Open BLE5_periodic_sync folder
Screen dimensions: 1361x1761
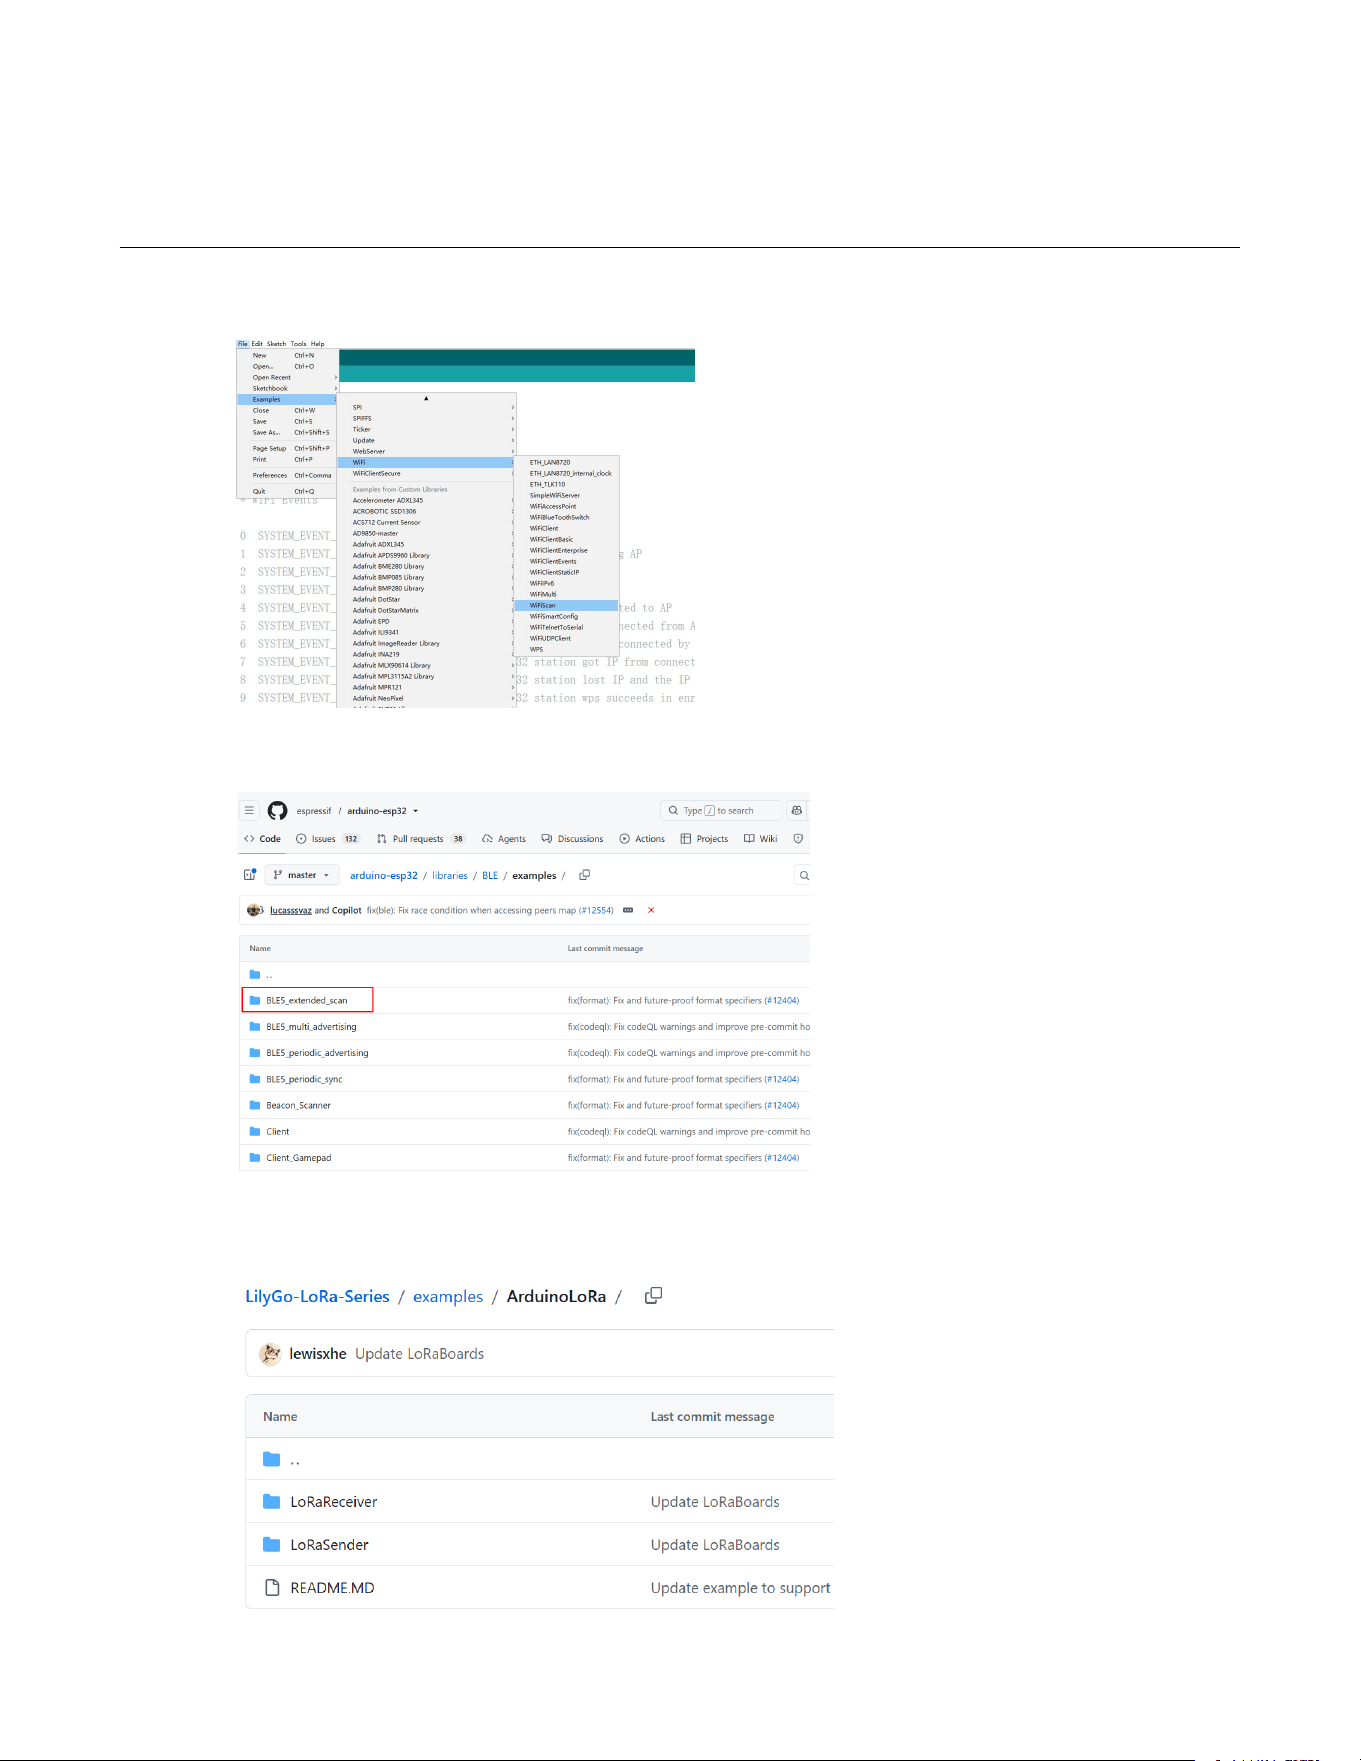point(304,1079)
